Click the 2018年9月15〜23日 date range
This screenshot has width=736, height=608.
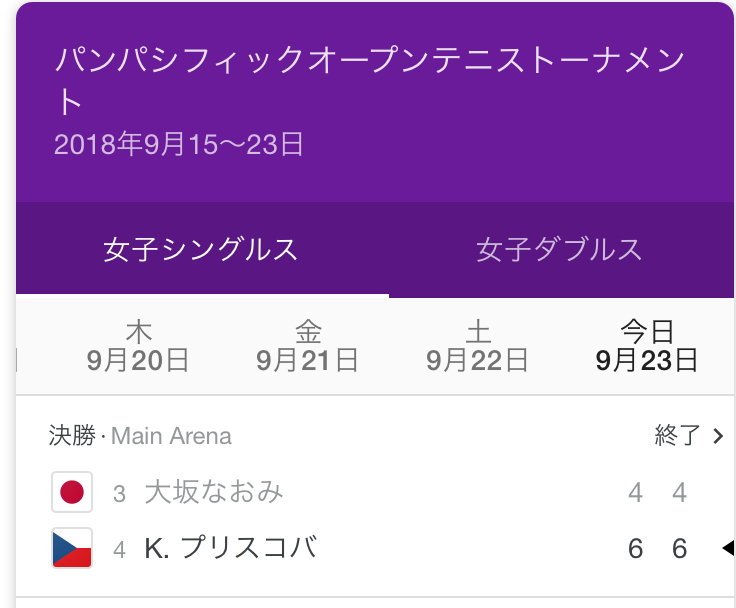point(179,144)
